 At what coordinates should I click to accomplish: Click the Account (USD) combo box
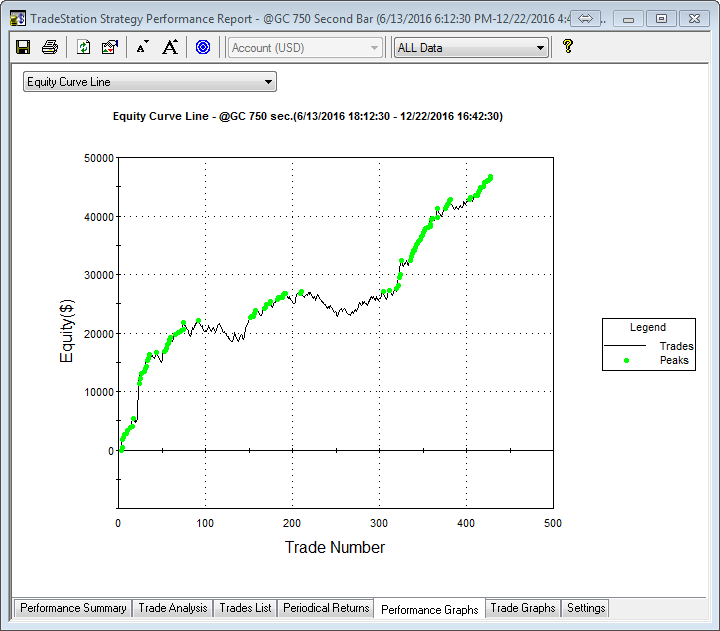305,47
